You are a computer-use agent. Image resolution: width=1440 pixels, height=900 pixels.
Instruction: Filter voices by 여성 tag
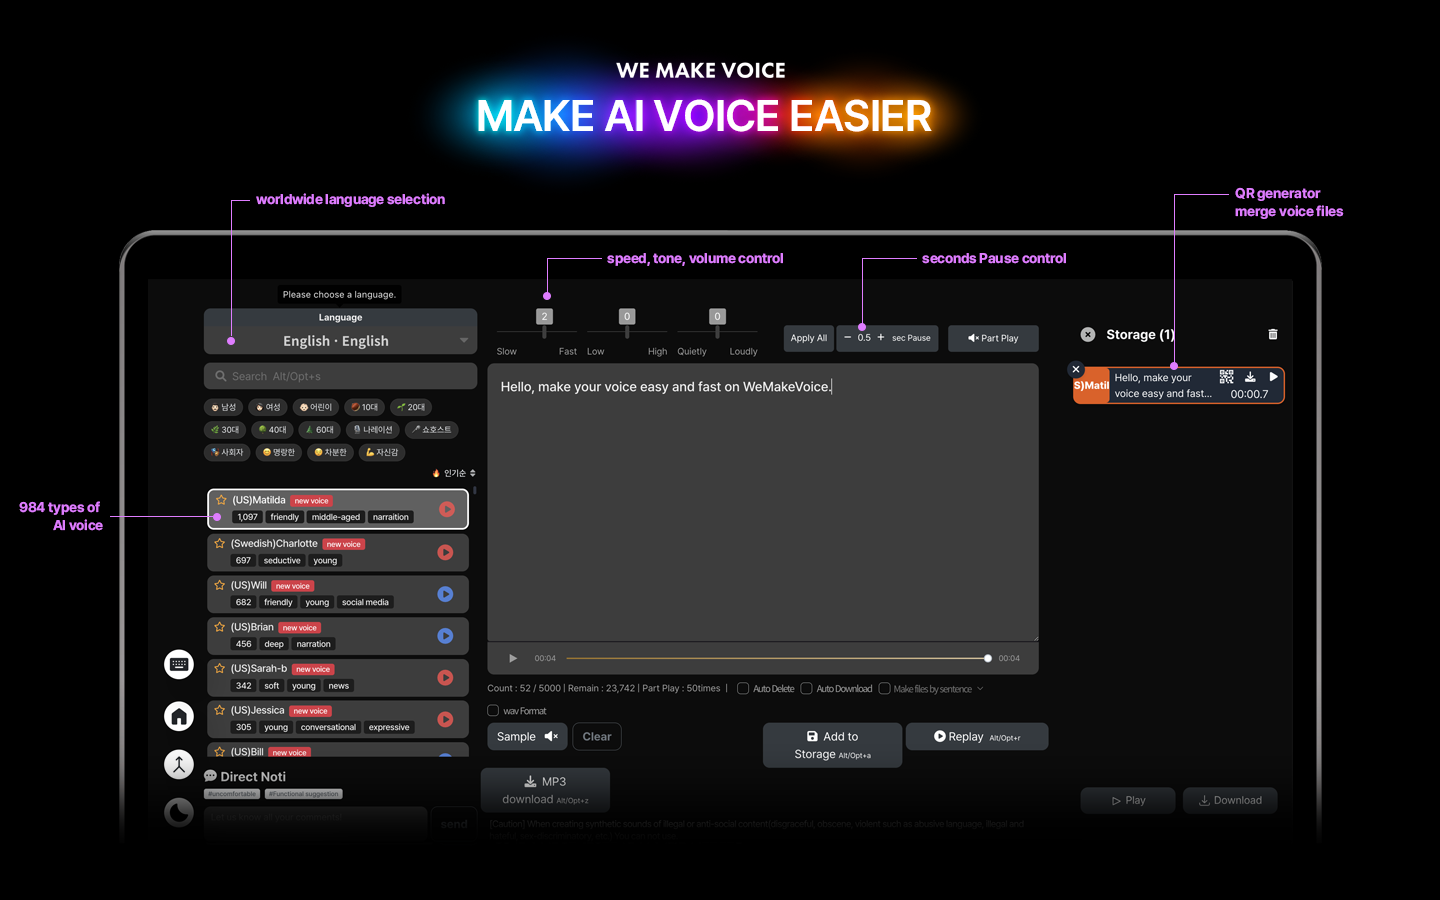click(268, 407)
